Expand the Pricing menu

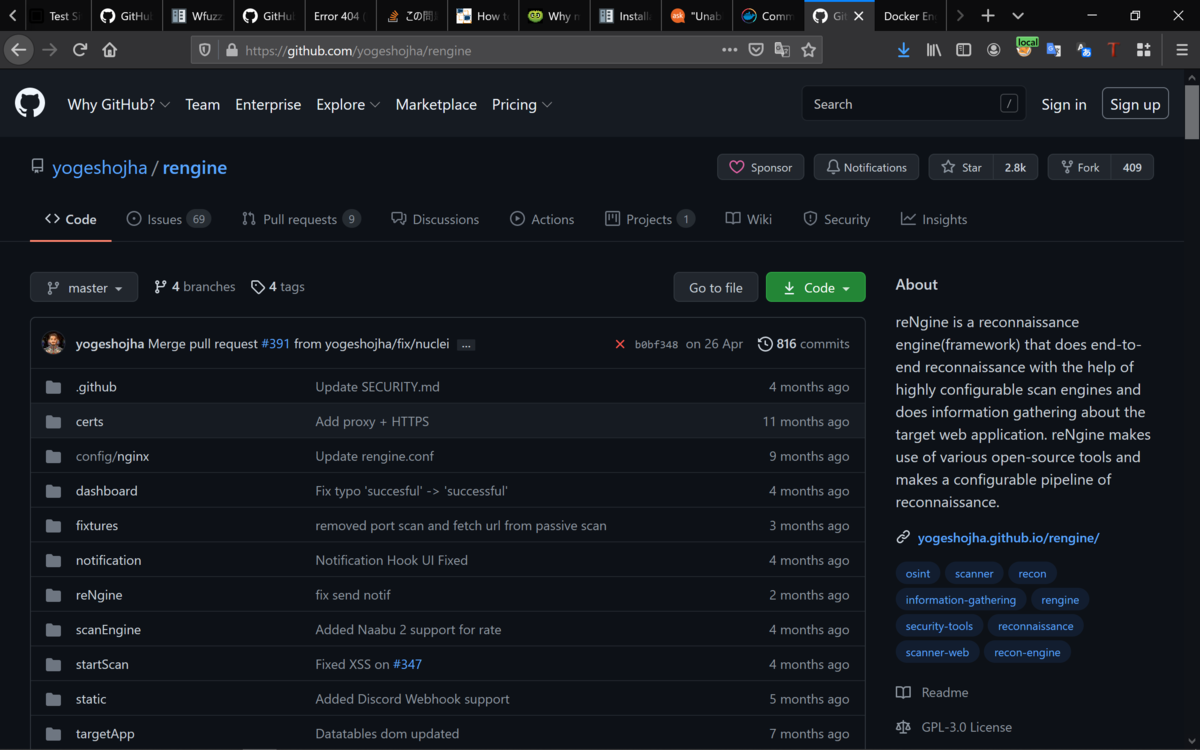click(522, 104)
